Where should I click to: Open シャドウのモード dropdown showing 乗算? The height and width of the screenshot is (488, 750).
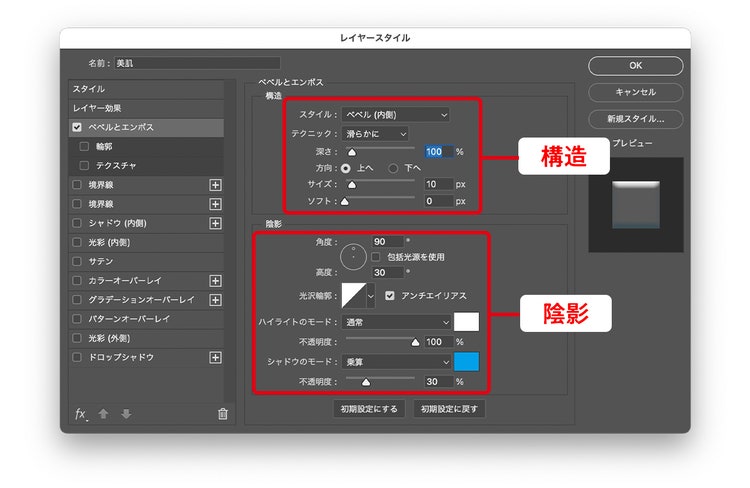396,362
